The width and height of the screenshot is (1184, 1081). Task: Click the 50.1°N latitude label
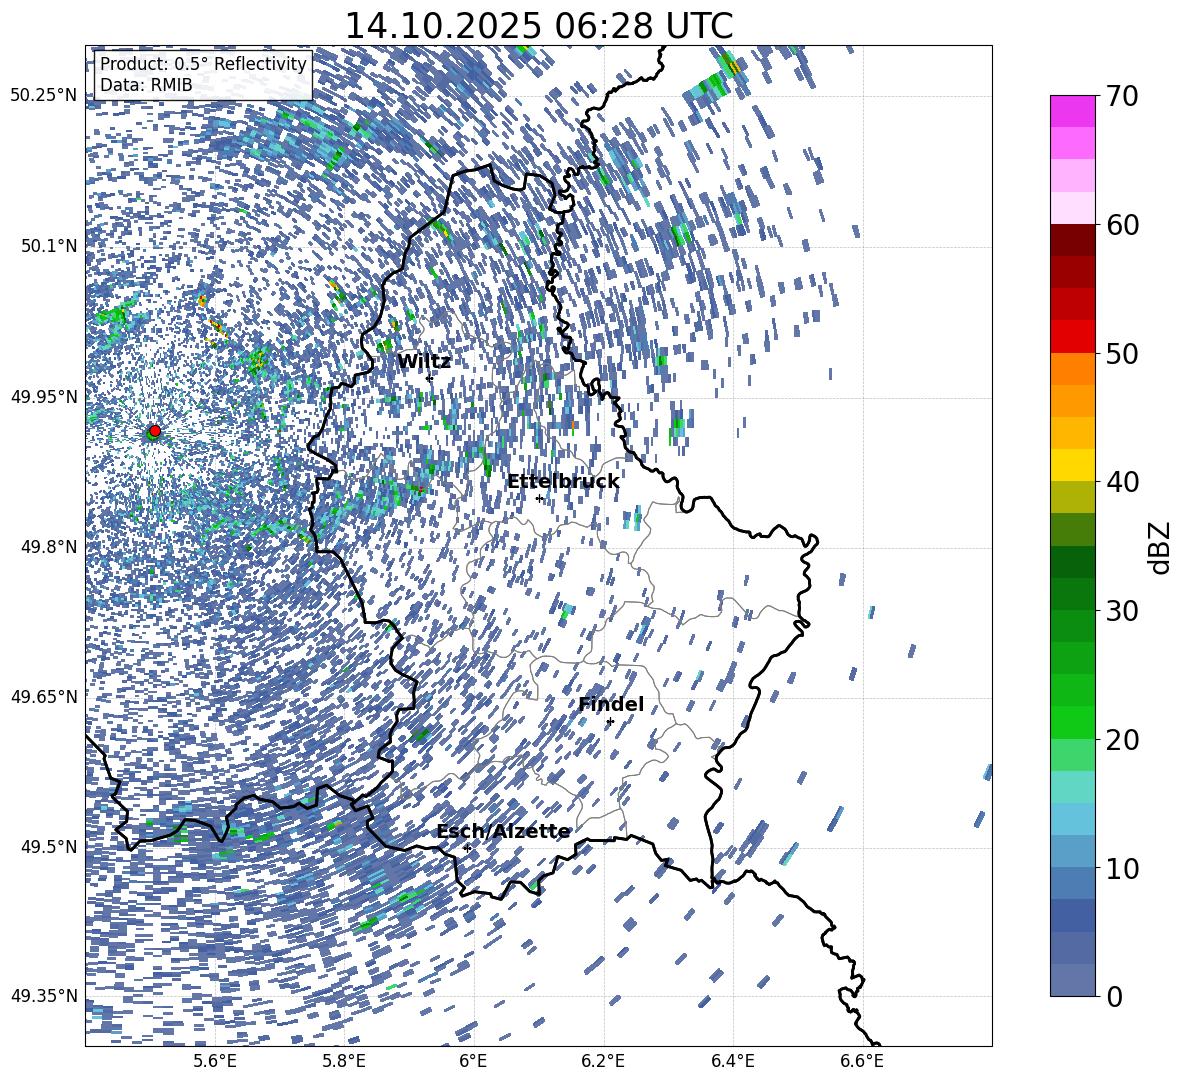(49, 246)
